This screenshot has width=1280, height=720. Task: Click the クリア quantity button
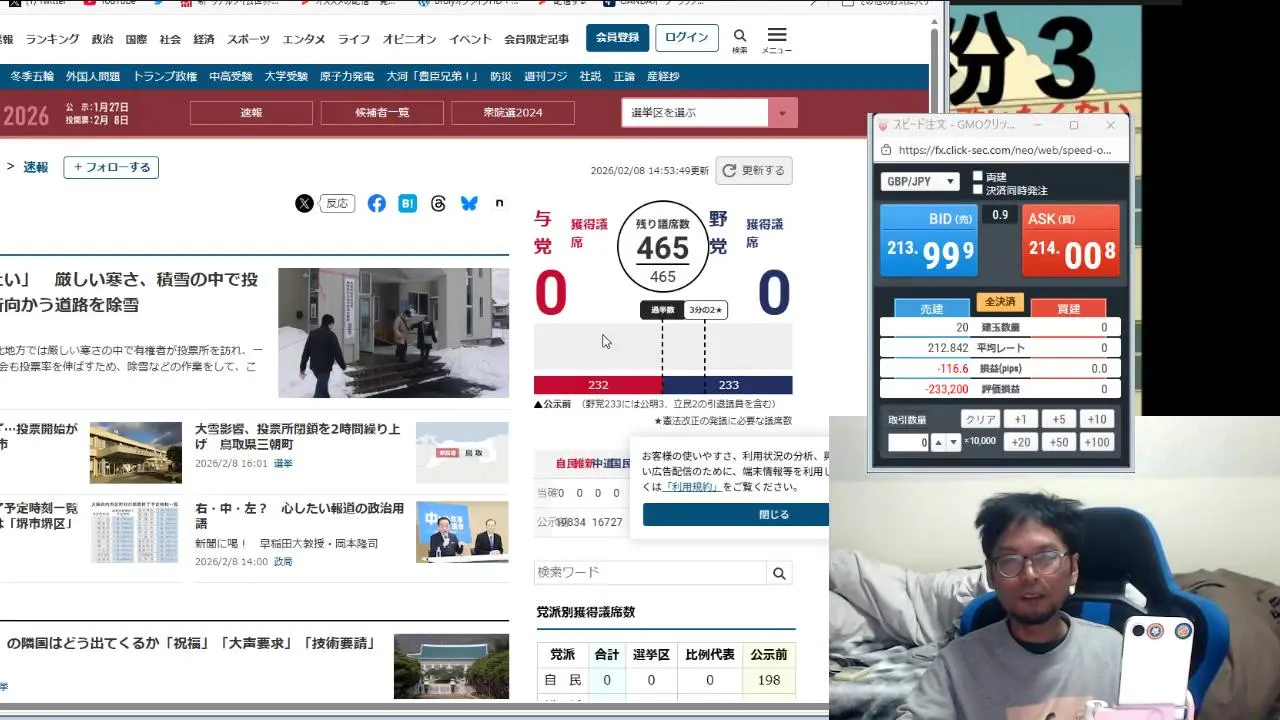pos(980,420)
